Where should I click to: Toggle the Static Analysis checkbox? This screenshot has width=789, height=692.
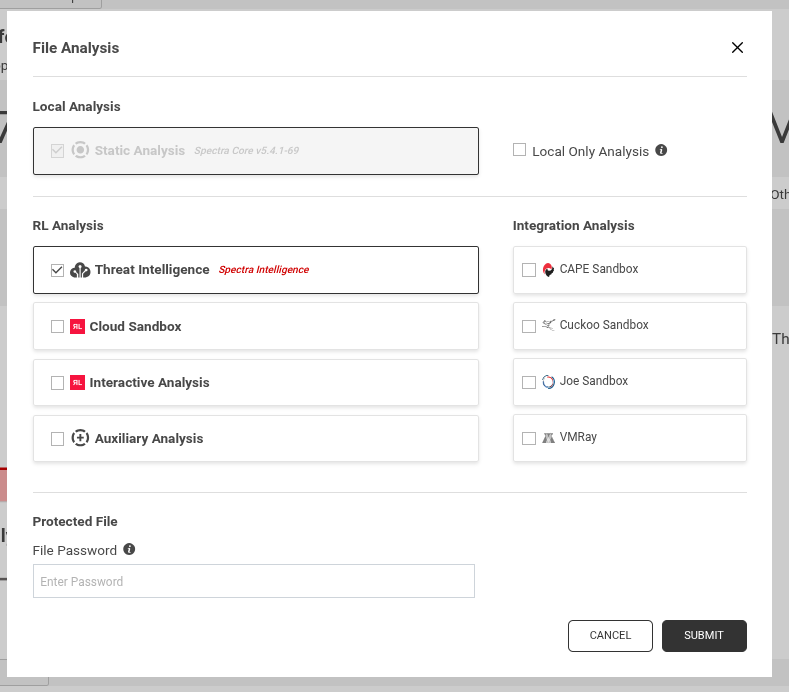pyautogui.click(x=57, y=150)
